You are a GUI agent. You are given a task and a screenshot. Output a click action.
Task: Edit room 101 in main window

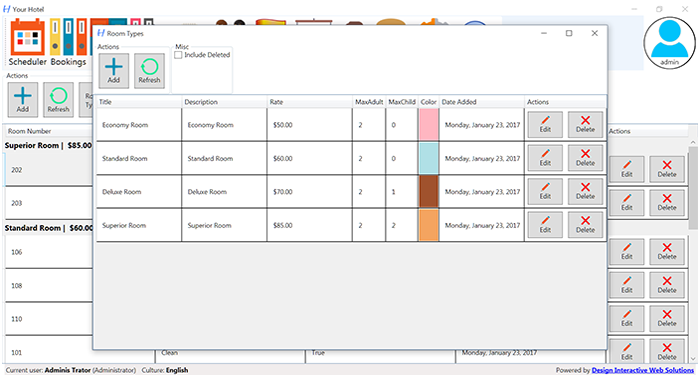(627, 352)
